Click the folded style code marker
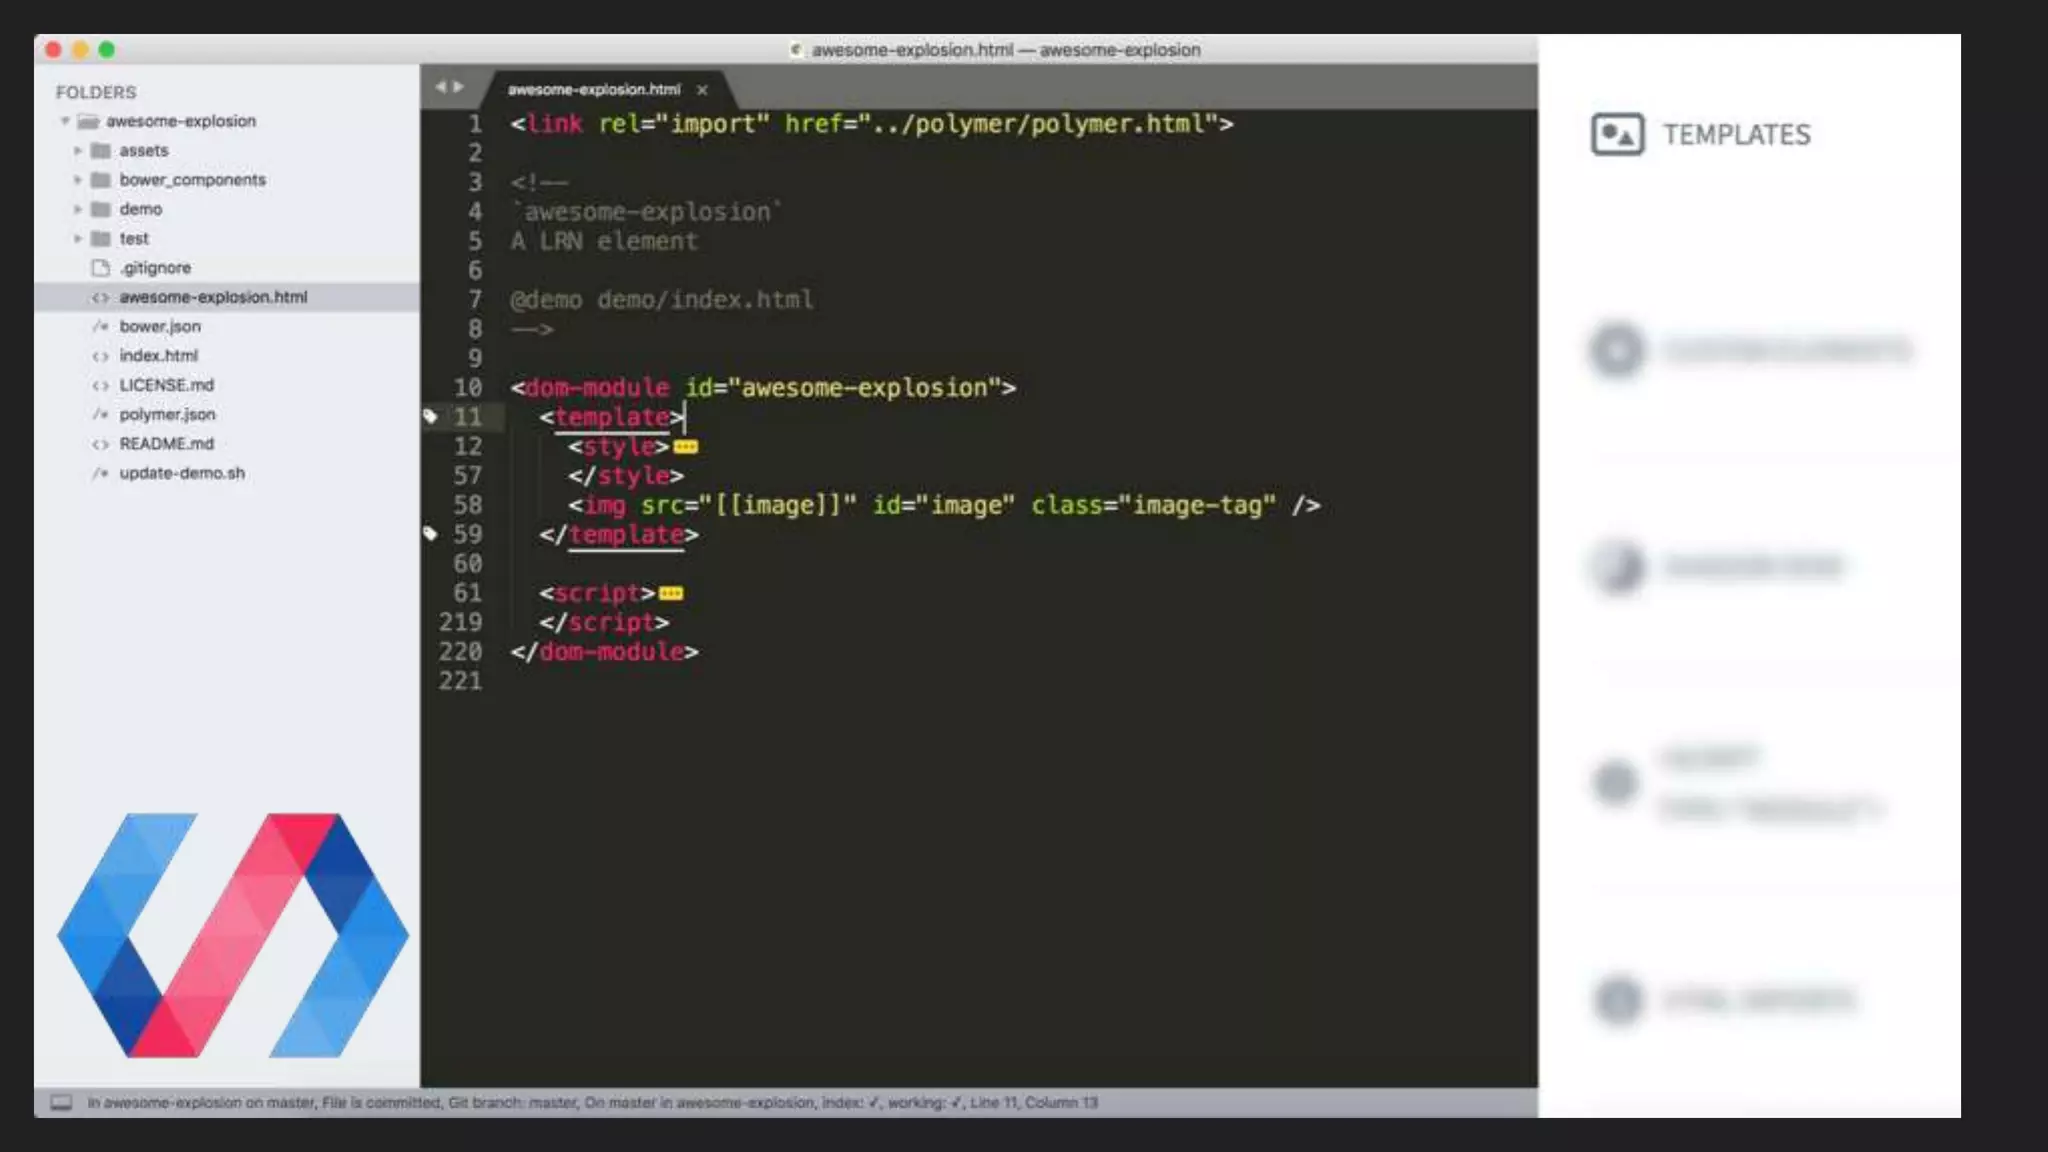 [x=686, y=447]
